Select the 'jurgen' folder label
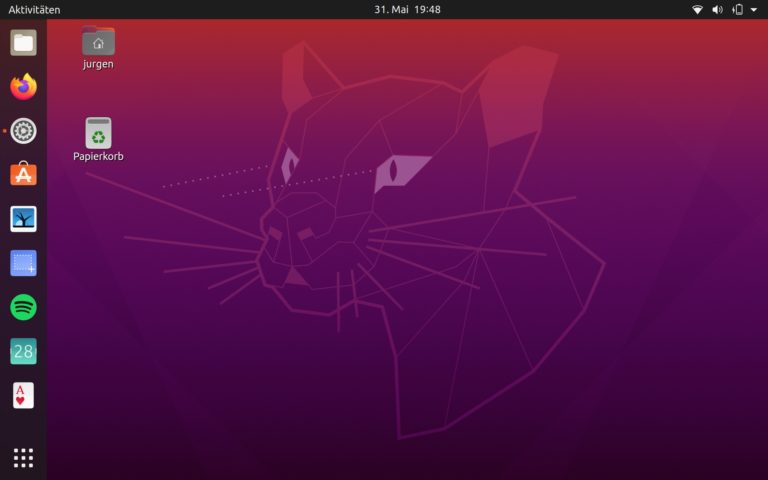Screen dimensions: 768x480 [x=98, y=64]
